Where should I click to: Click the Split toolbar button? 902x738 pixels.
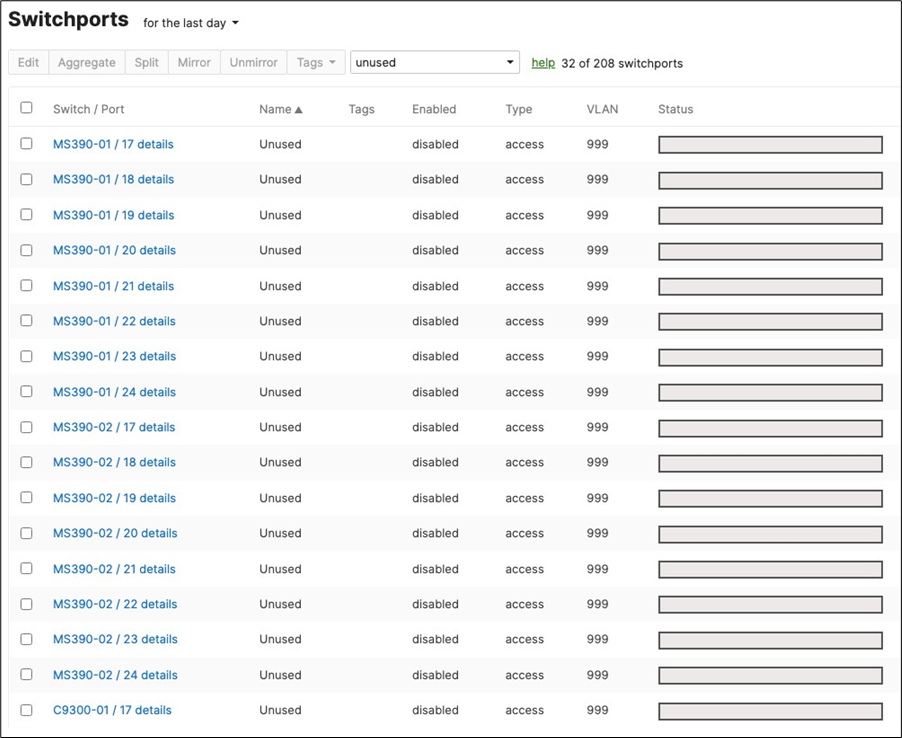[146, 62]
